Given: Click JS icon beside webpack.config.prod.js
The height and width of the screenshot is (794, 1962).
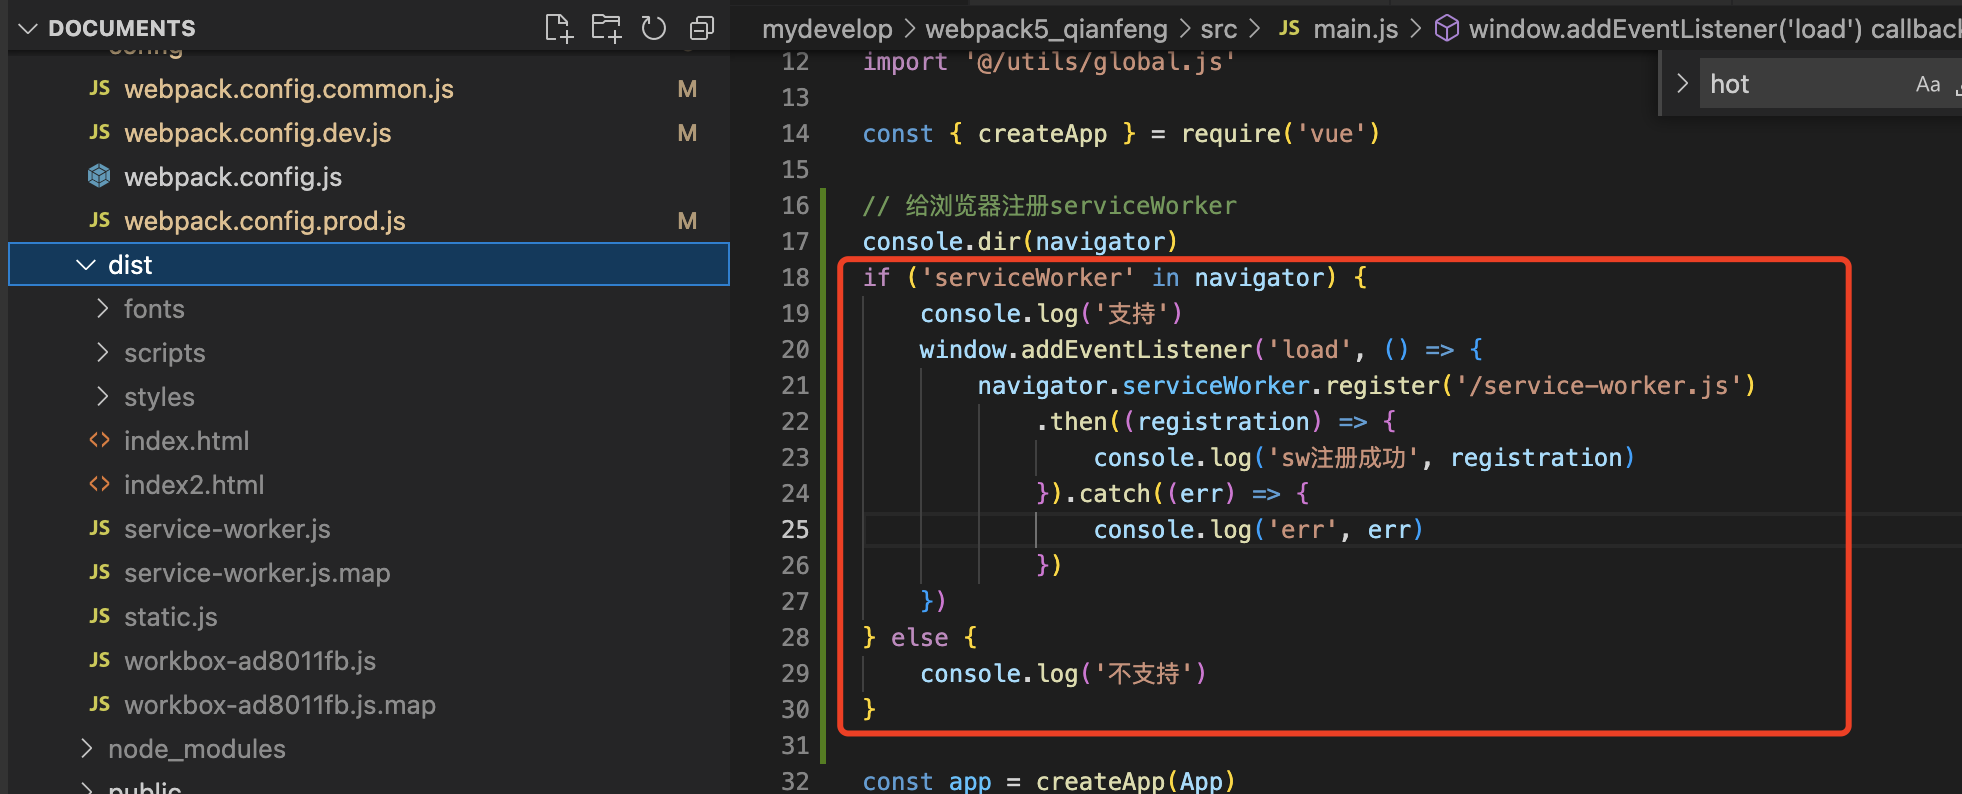Looking at the screenshot, I should 99,220.
